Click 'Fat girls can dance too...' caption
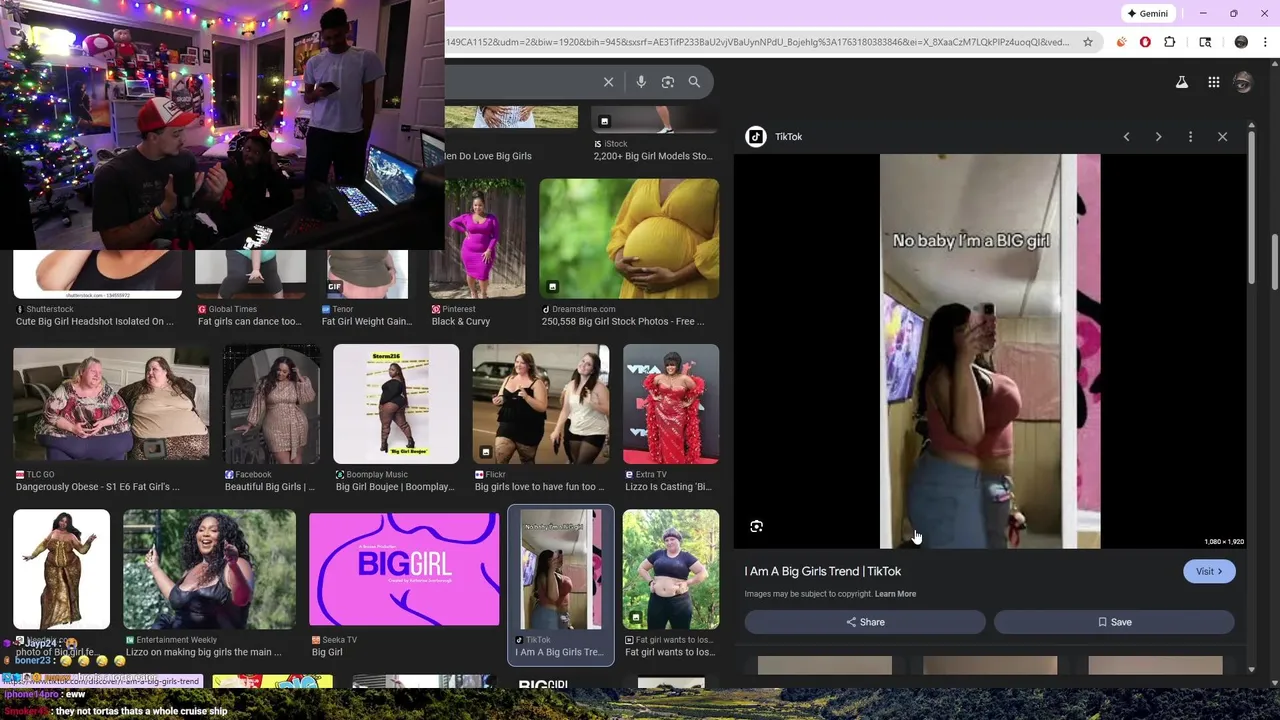Screen dimensions: 1280x720 [x=249, y=322]
